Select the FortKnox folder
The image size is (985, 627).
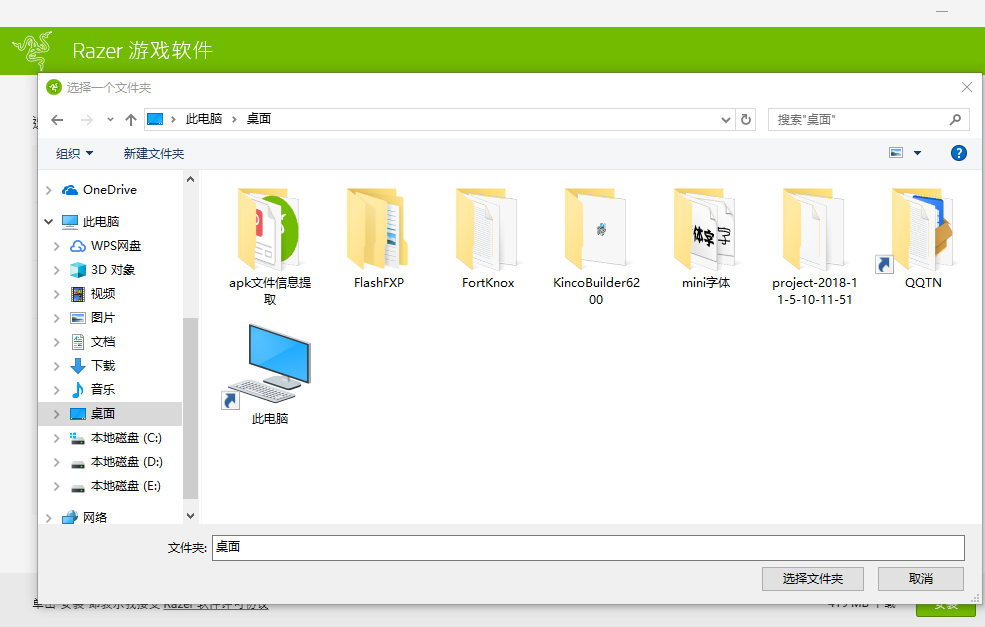coord(487,239)
